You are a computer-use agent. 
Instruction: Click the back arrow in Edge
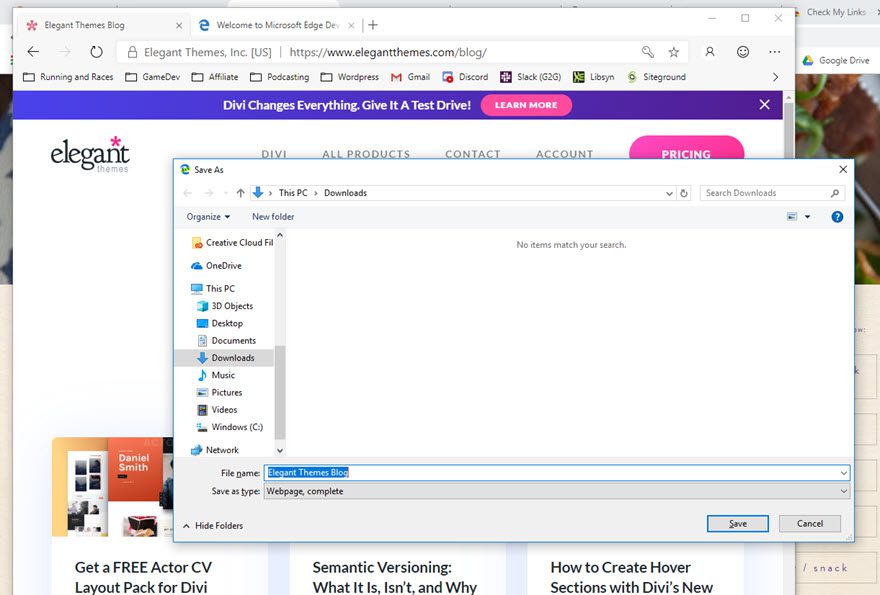33,51
